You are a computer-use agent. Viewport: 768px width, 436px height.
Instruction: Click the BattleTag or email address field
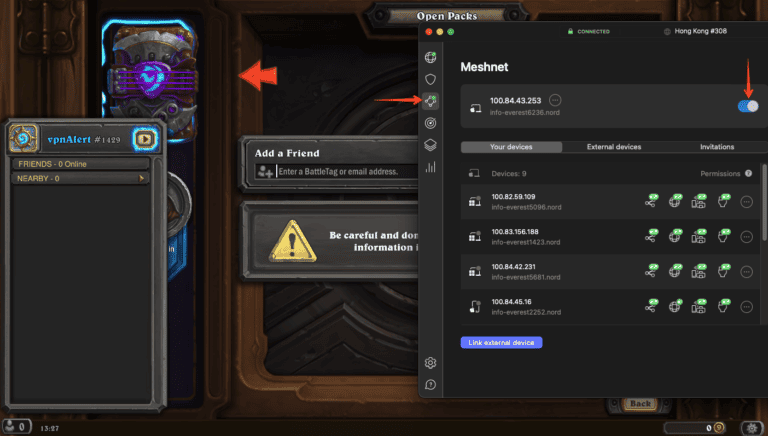[347, 171]
